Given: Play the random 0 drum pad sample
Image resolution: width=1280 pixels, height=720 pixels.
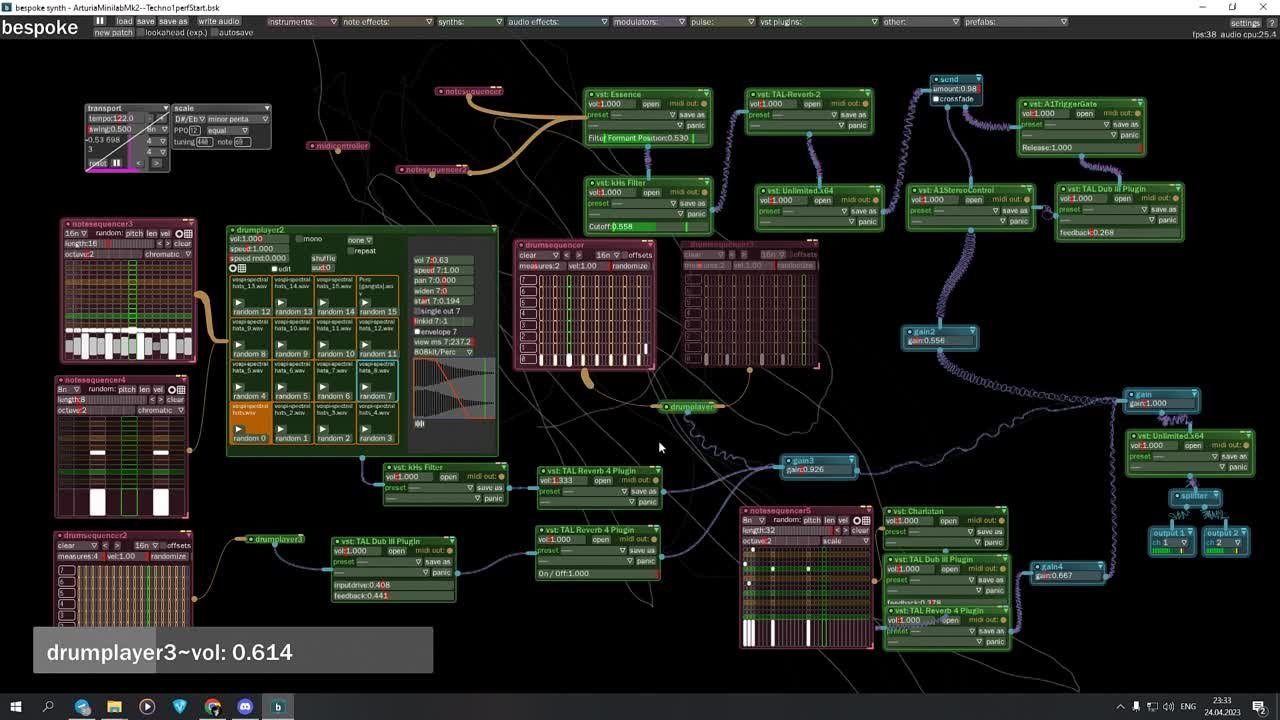Looking at the screenshot, I should pyautogui.click(x=238, y=429).
